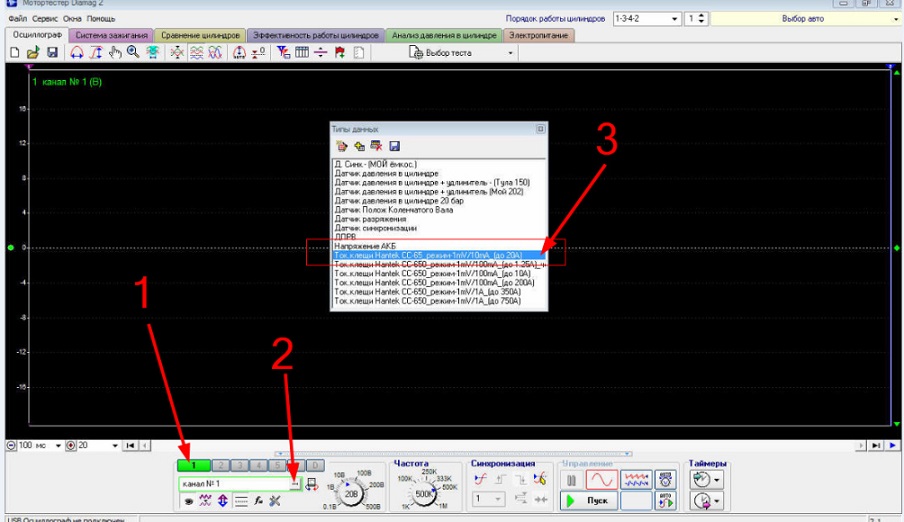Click the pause button in Управление

coord(571,480)
